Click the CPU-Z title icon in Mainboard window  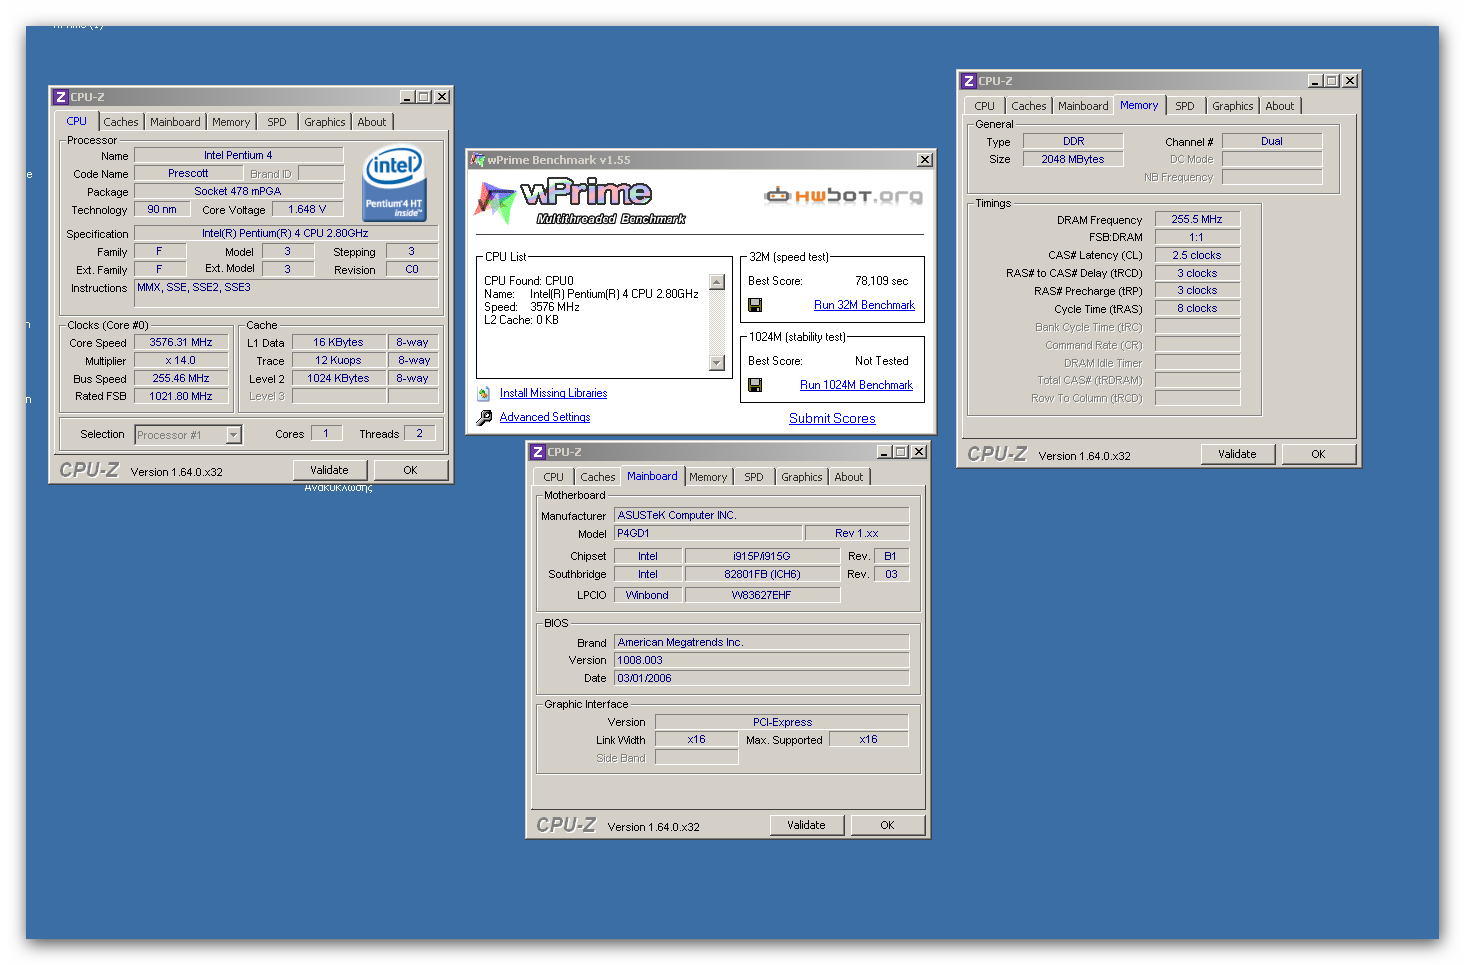(x=538, y=452)
